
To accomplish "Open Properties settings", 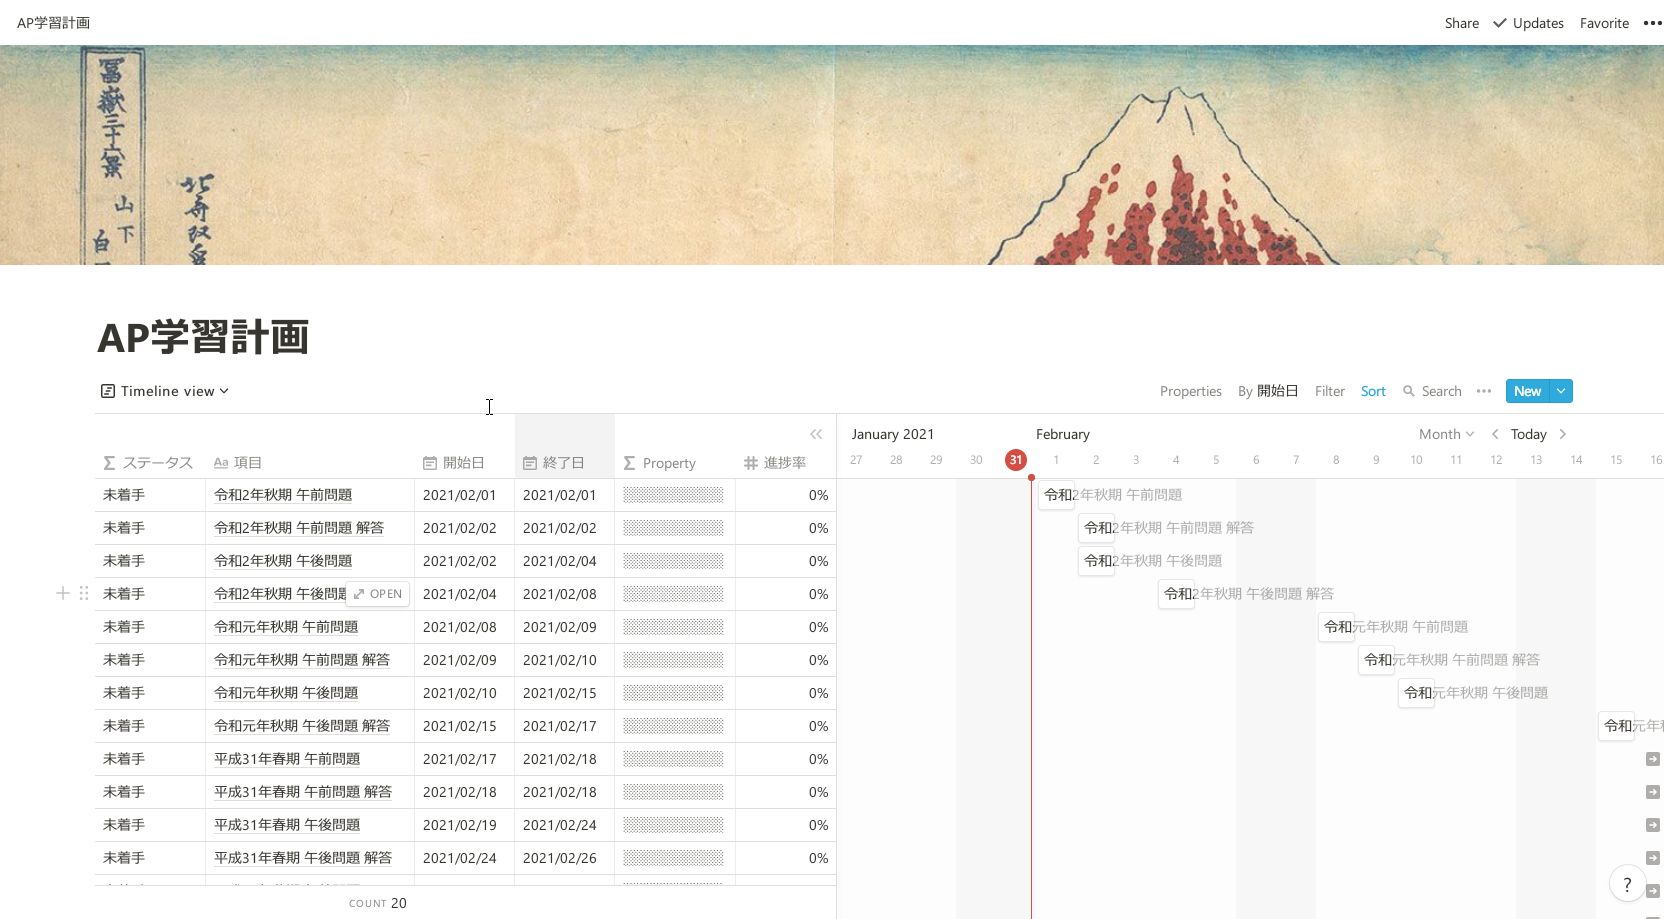I will coord(1190,391).
